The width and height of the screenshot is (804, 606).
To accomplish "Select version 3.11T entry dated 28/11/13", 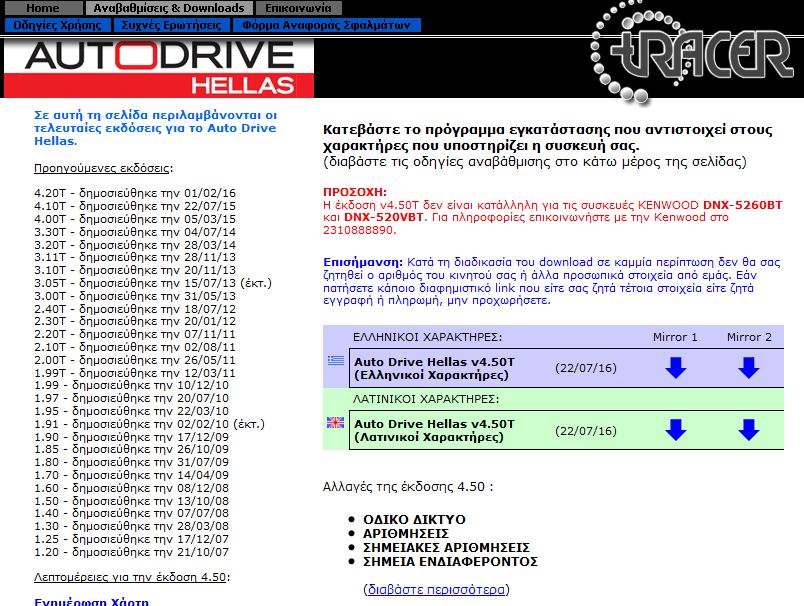I will 135,257.
